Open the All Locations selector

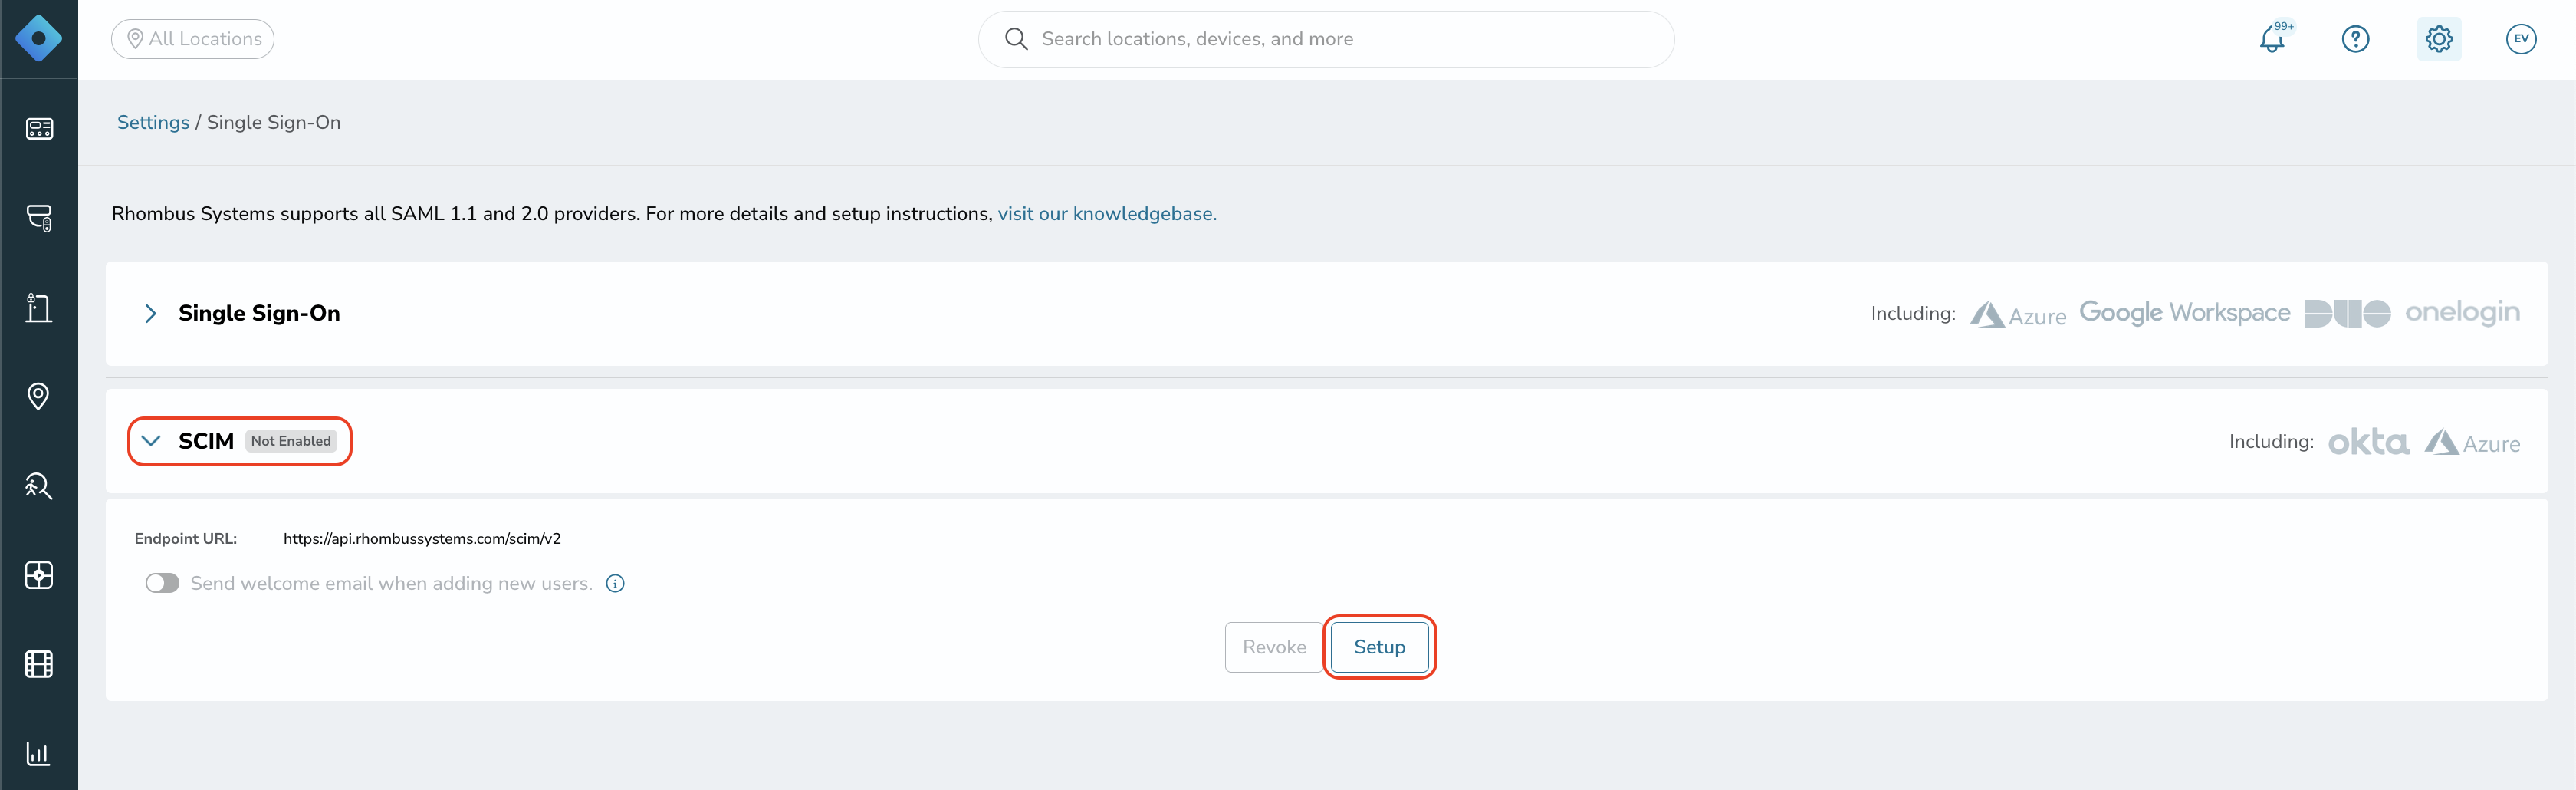click(193, 39)
